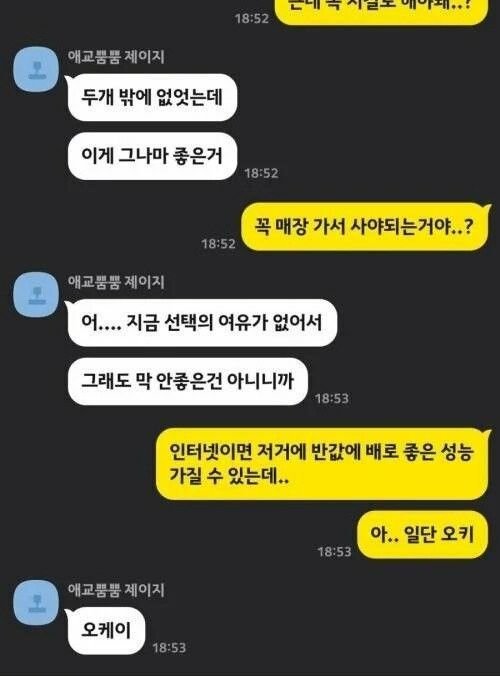Click 18:52 timestamp beside '꼭 매장 가서' bubble
This screenshot has height=676, width=500.
tap(219, 244)
